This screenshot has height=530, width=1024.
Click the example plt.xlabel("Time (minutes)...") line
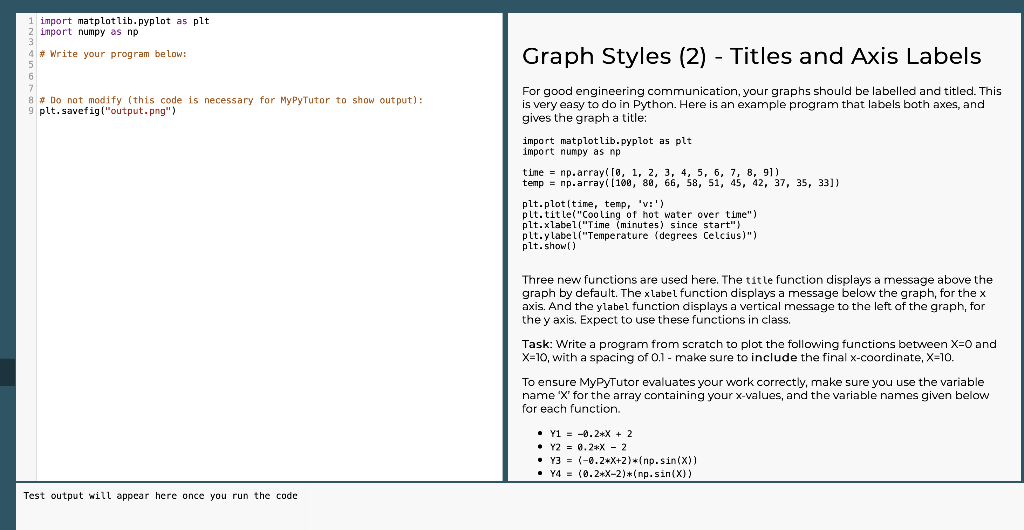pyautogui.click(x=632, y=225)
